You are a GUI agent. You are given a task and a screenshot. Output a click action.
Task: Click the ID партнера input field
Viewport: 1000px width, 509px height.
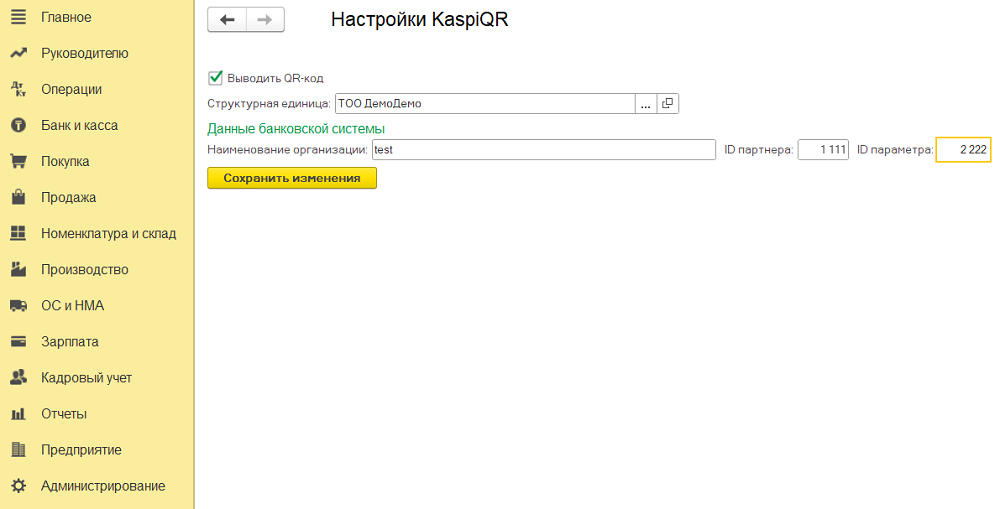point(823,150)
